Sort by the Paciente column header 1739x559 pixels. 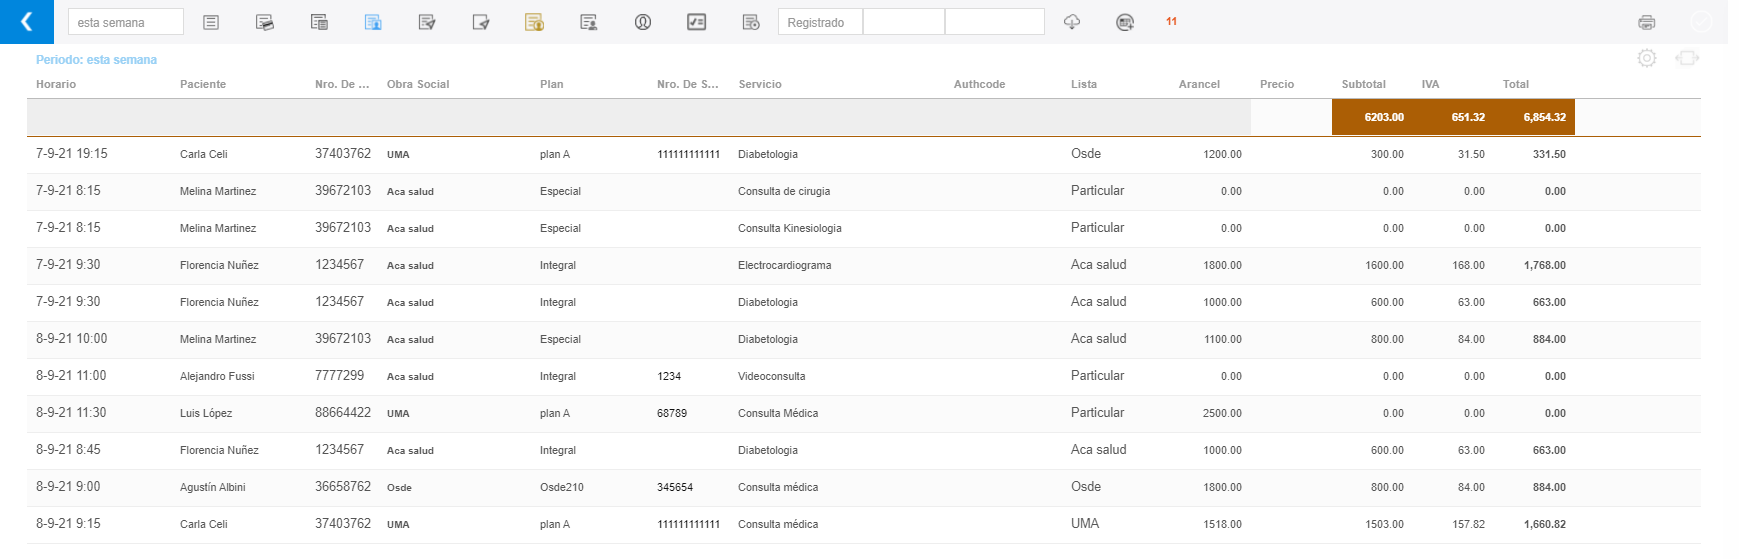[x=203, y=84]
